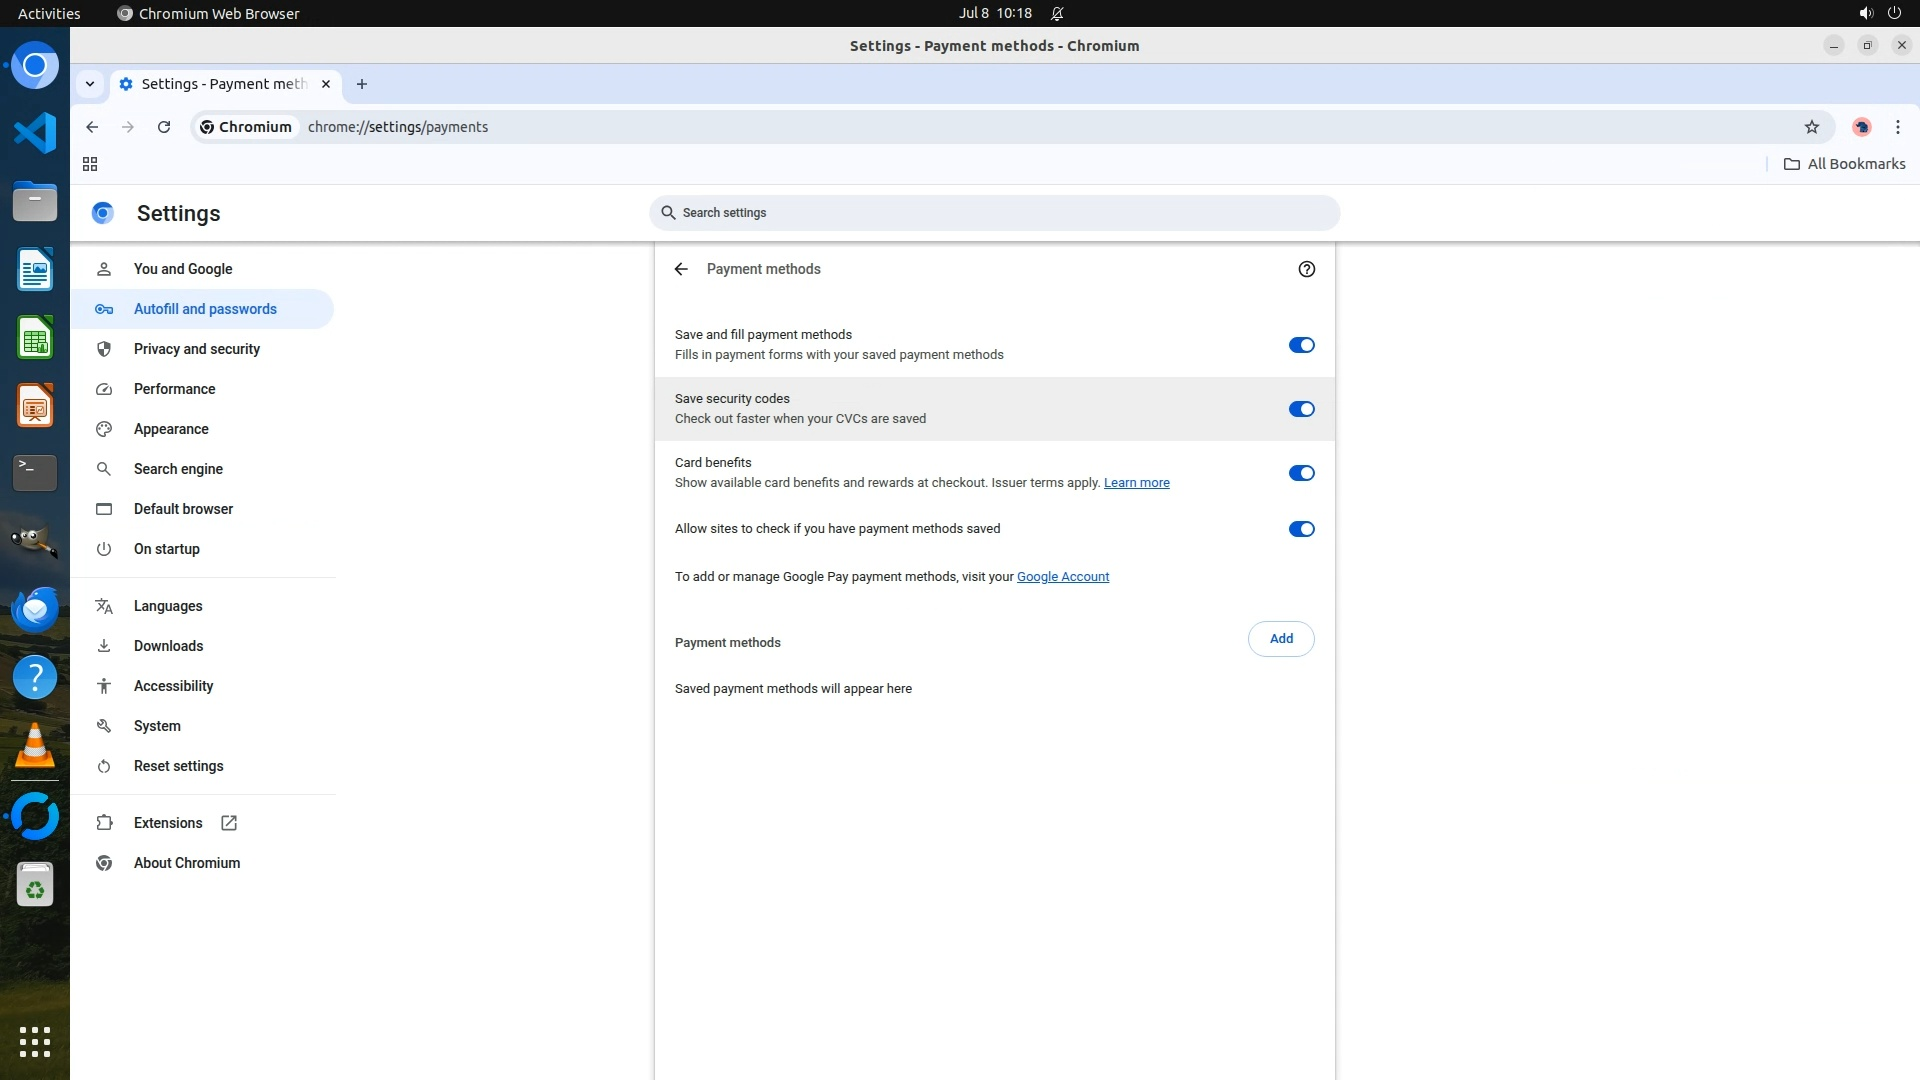Screen dimensions: 1920x1080
Task: Open the Extensions external link icon
Action: point(229,823)
